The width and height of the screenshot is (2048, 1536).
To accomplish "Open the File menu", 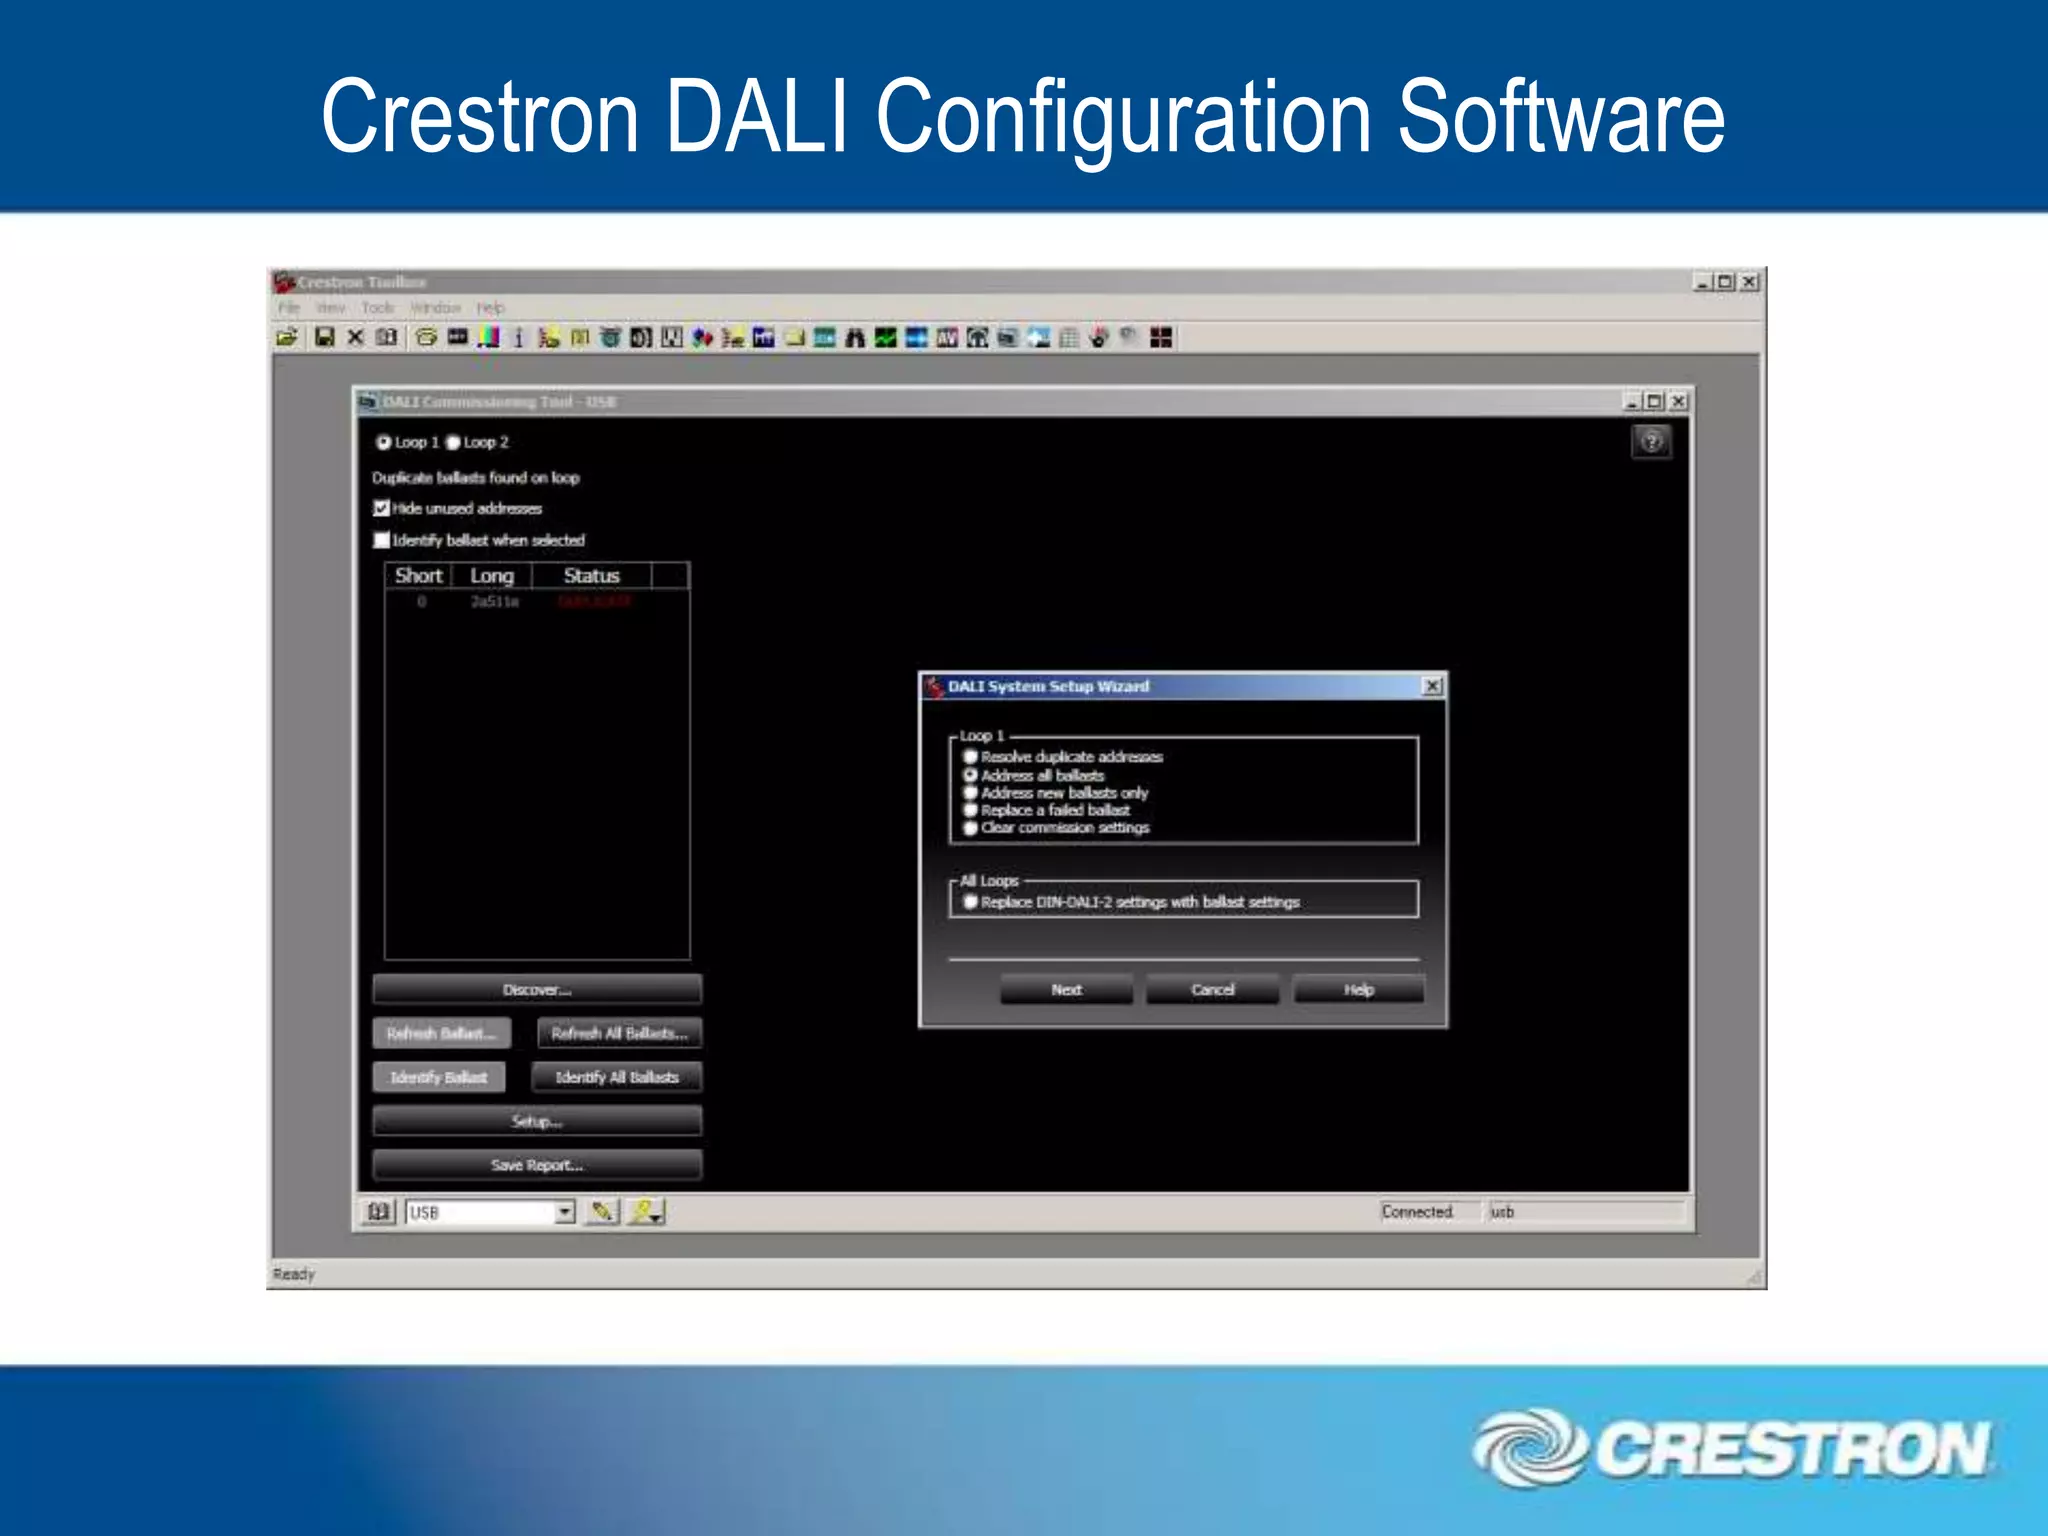I will pyautogui.click(x=289, y=308).
